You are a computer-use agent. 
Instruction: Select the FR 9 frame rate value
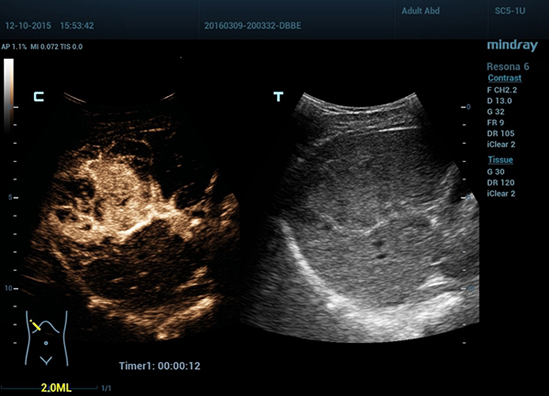pos(495,123)
